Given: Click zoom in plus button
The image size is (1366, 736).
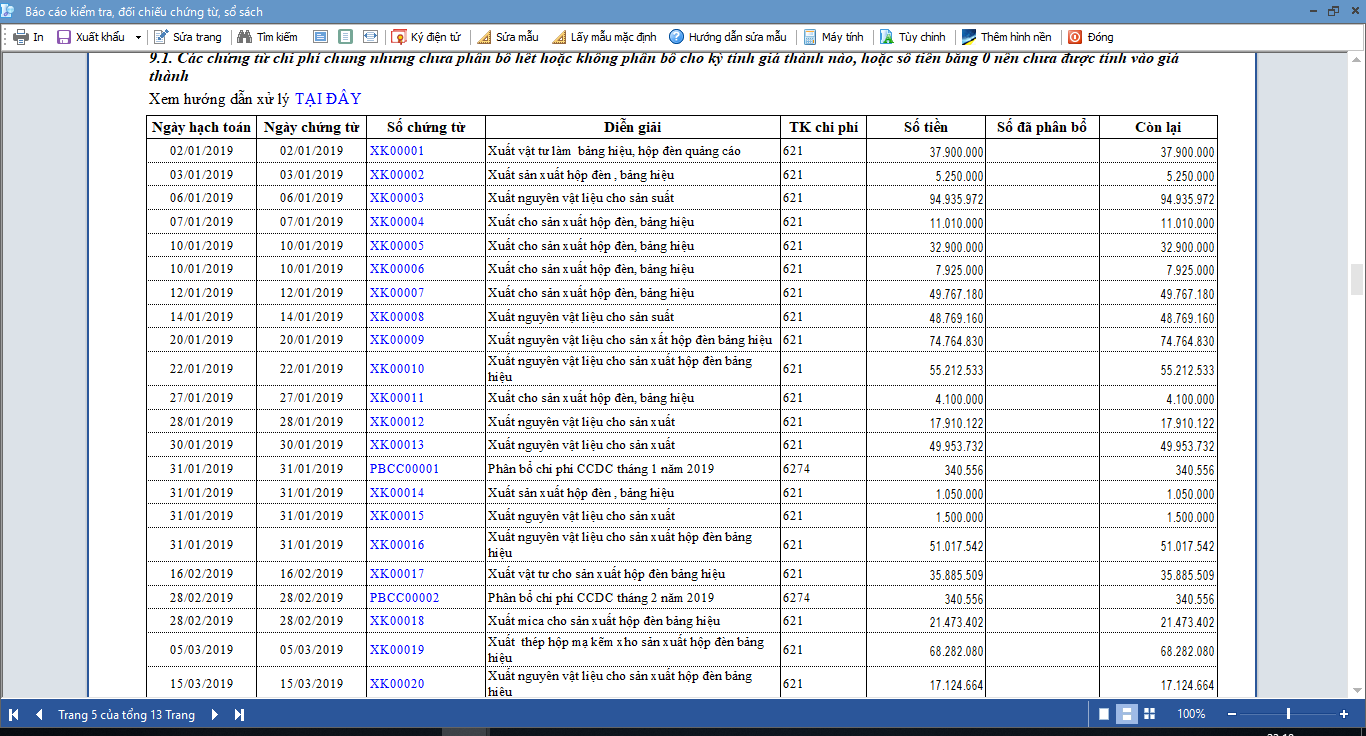Looking at the screenshot, I should coord(1344,714).
